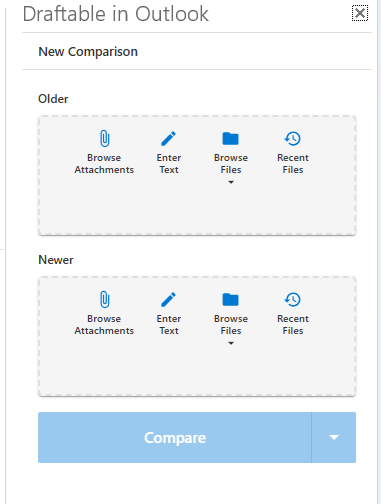
Task: Click the Newer label text
Action: (x=56, y=260)
